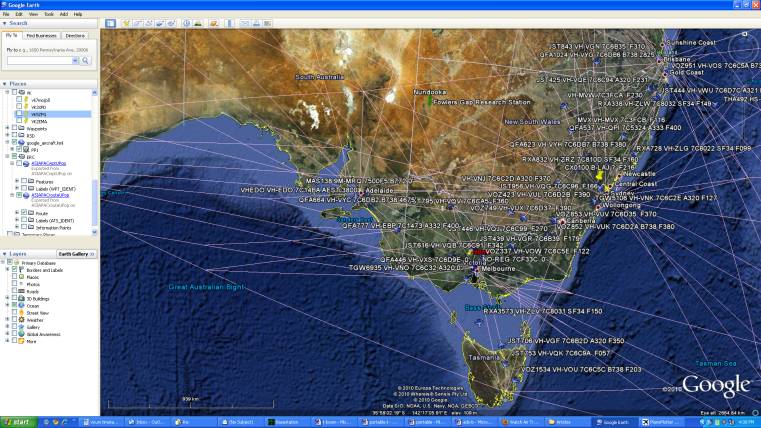Open the Add menu
761x428 pixels.
click(64, 15)
